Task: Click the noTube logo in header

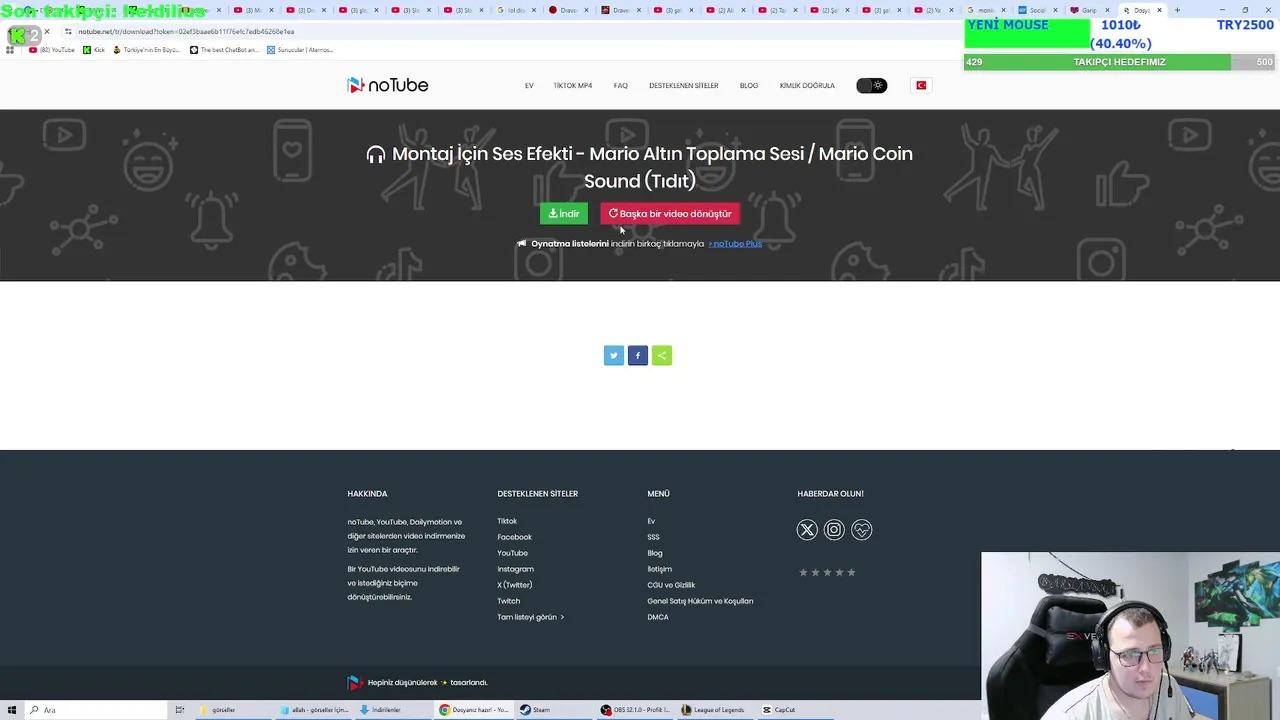Action: pyautogui.click(x=388, y=85)
